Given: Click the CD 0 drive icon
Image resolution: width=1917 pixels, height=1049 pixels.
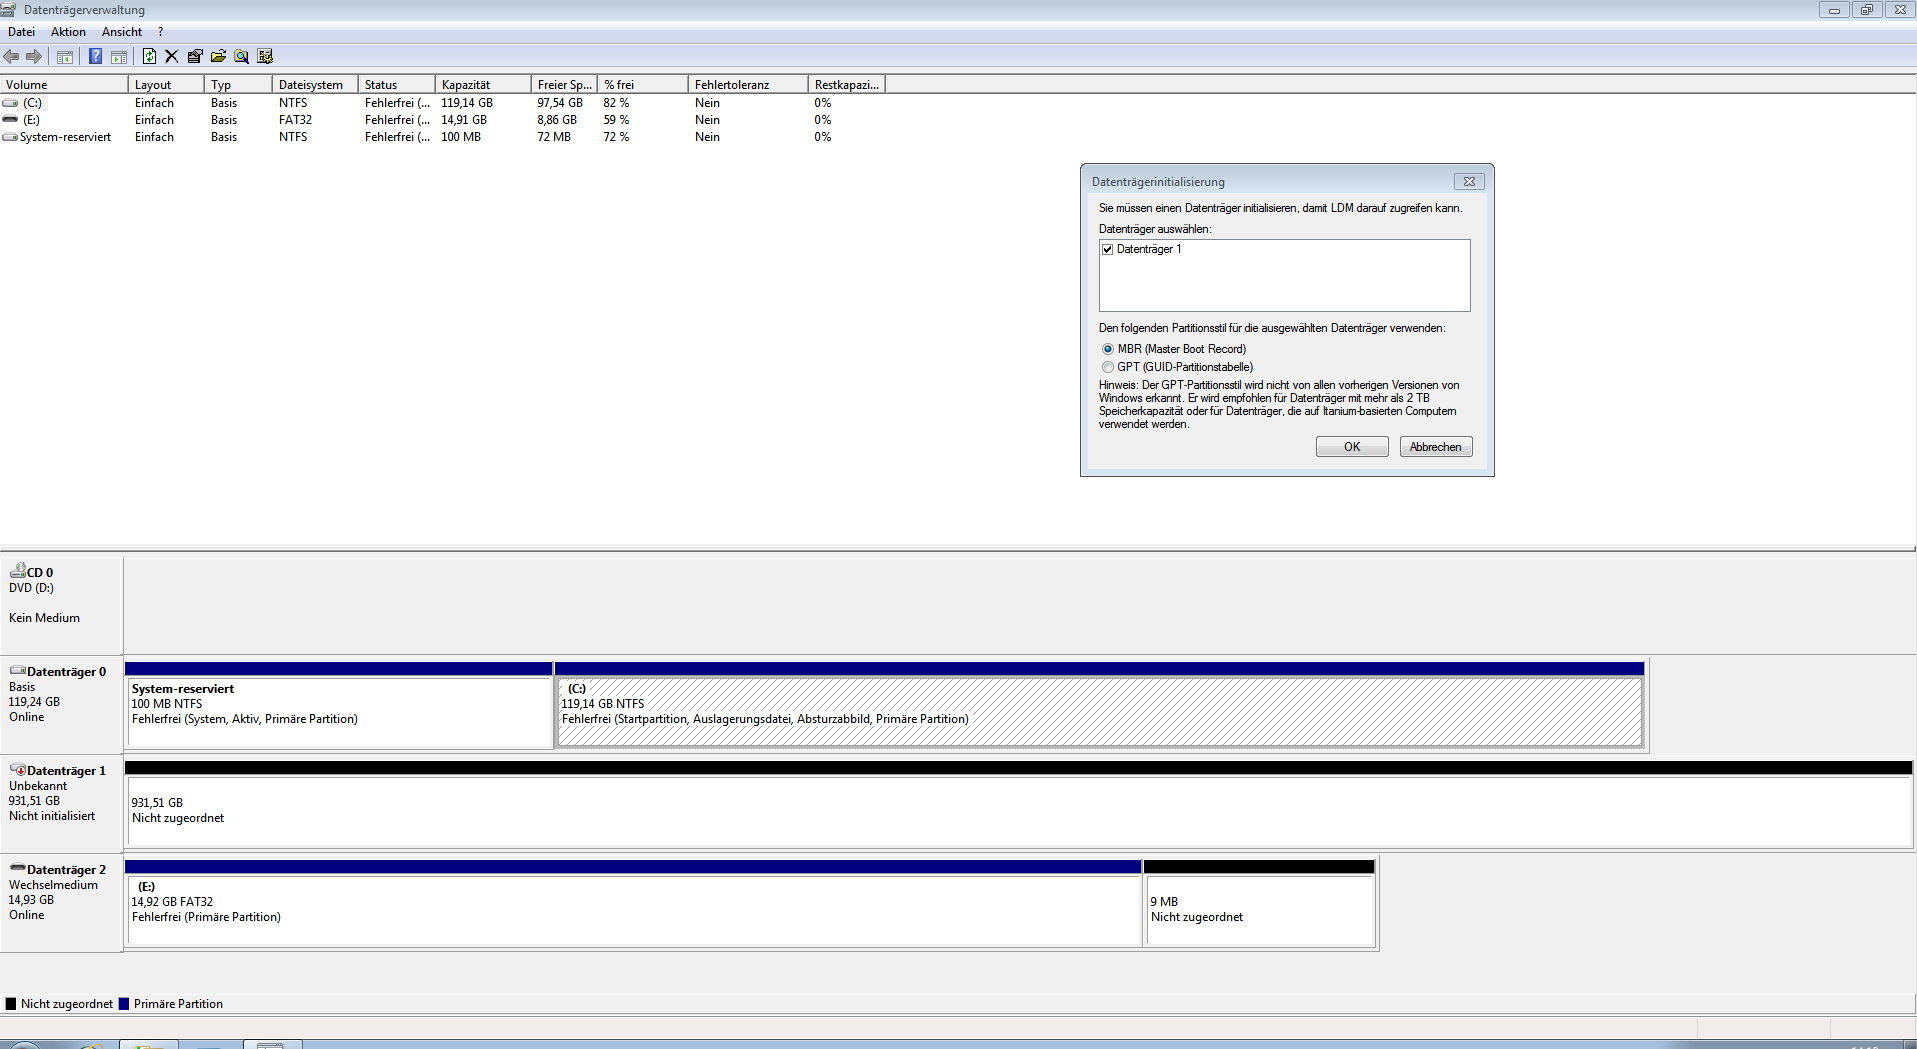Looking at the screenshot, I should click(x=18, y=571).
